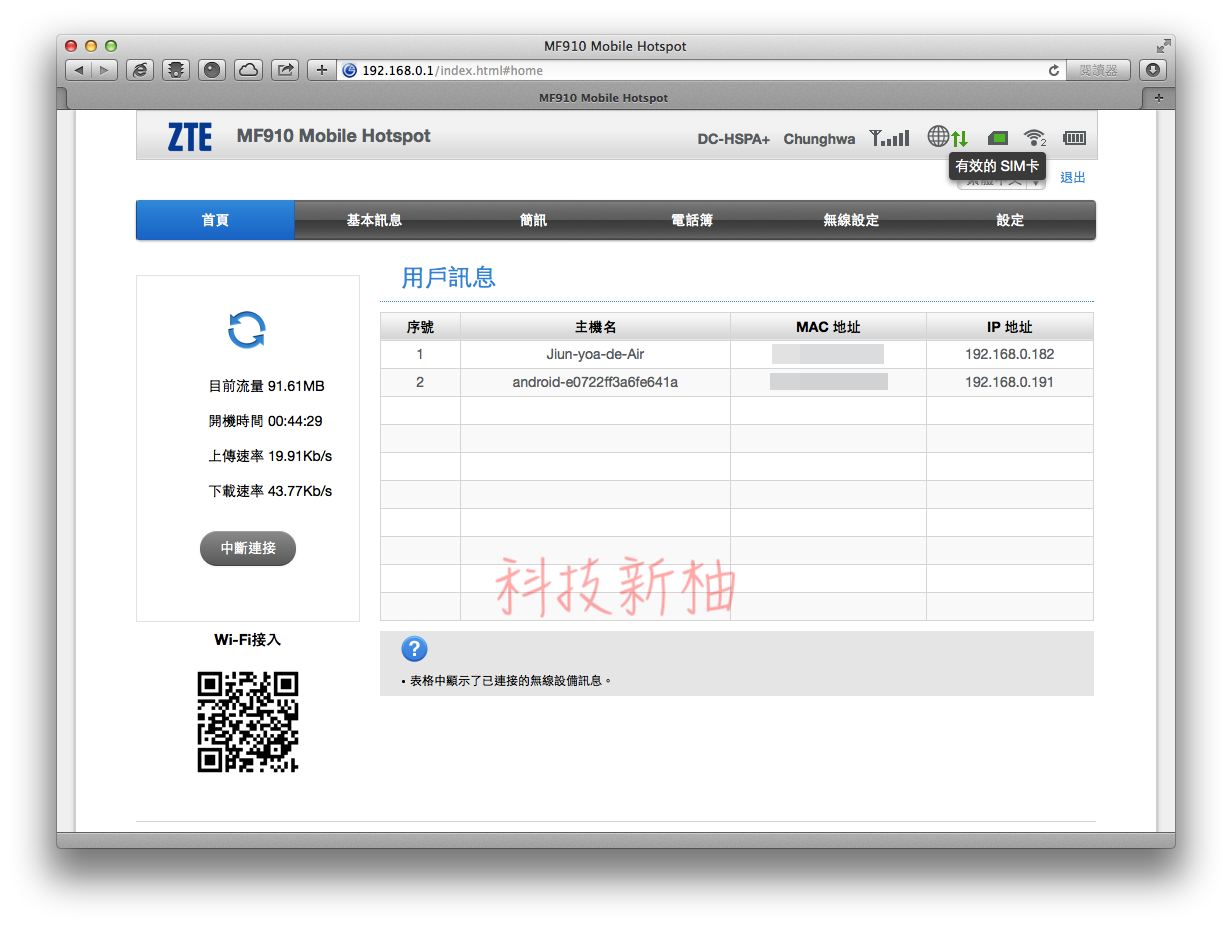
Task: Click the Wi-Fi接入 label
Action: click(x=248, y=640)
